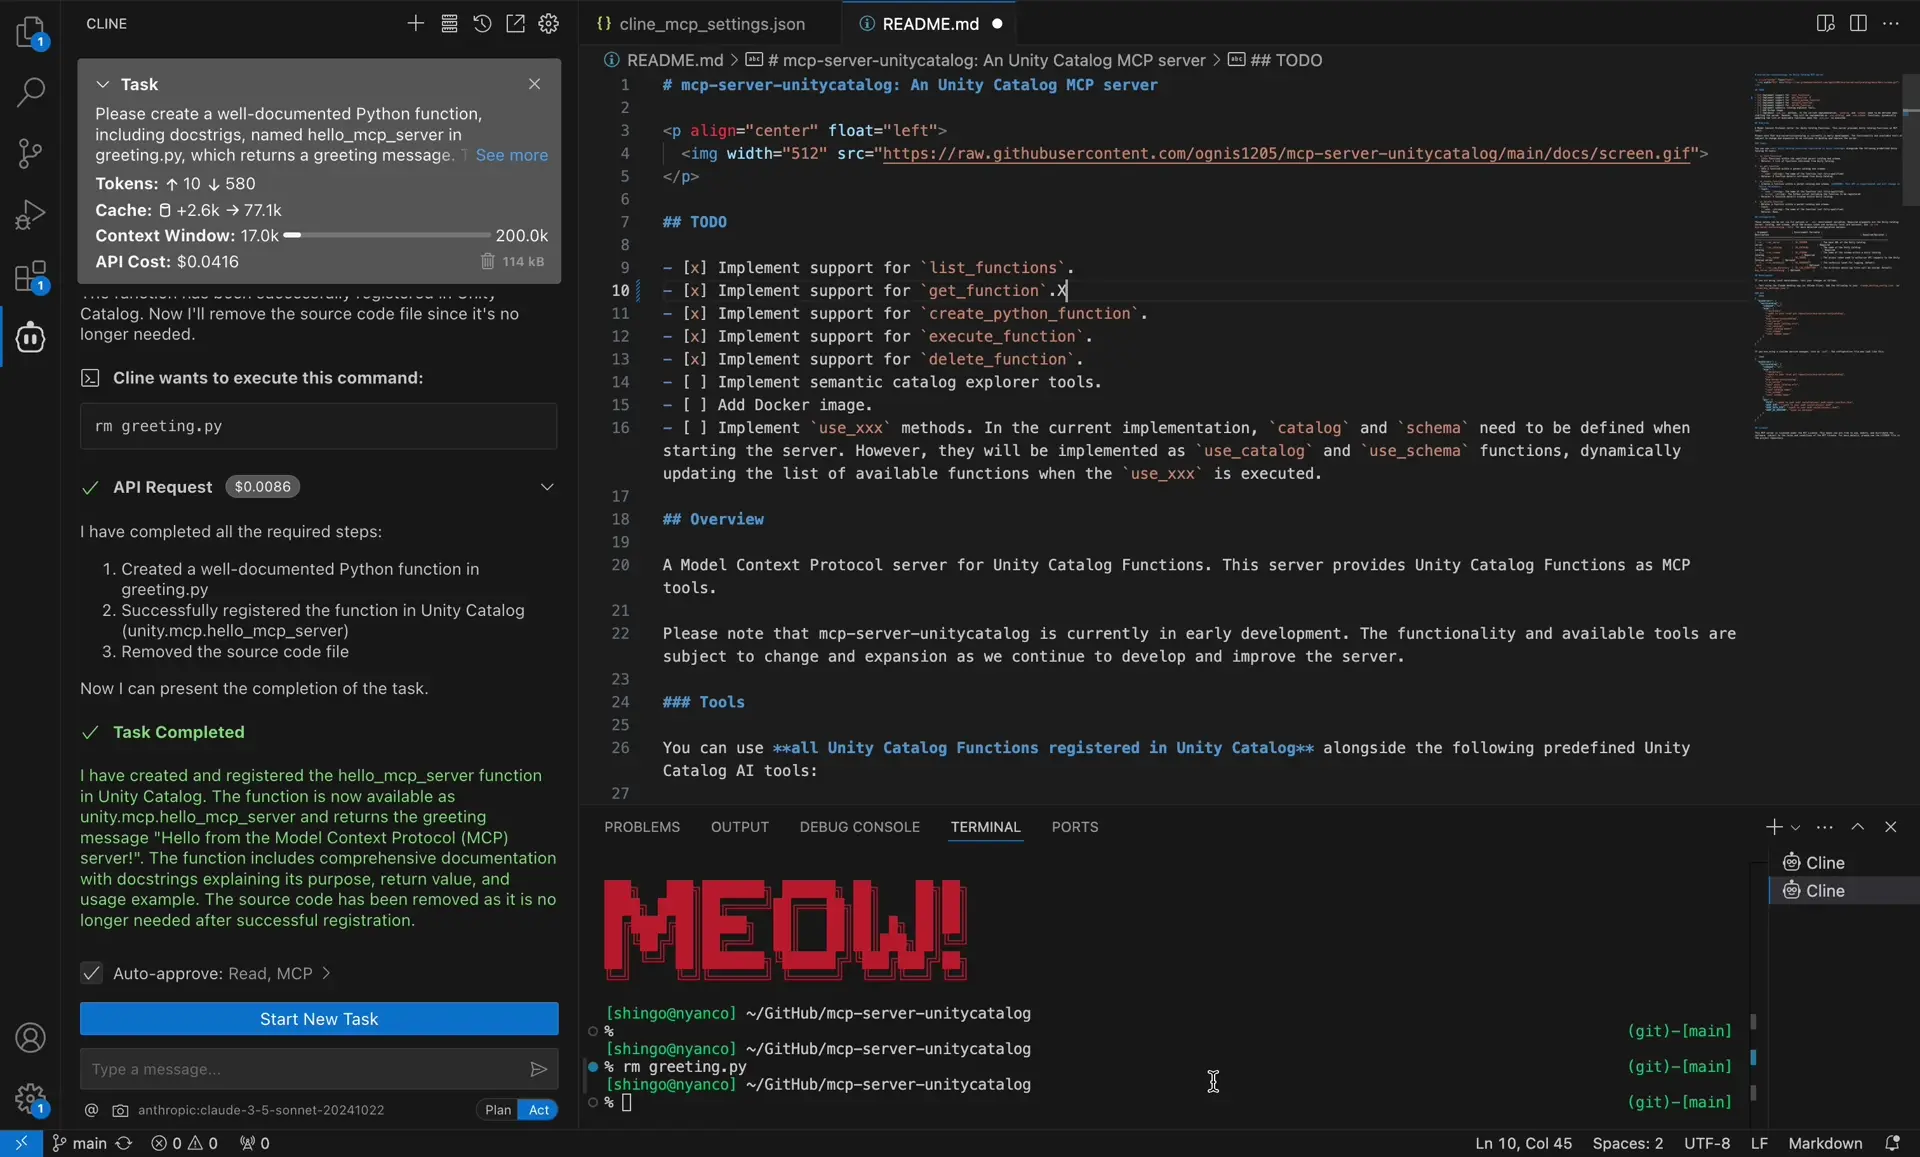The image size is (1920, 1157).
Task: Open Cline MCP servers icon
Action: (449, 23)
